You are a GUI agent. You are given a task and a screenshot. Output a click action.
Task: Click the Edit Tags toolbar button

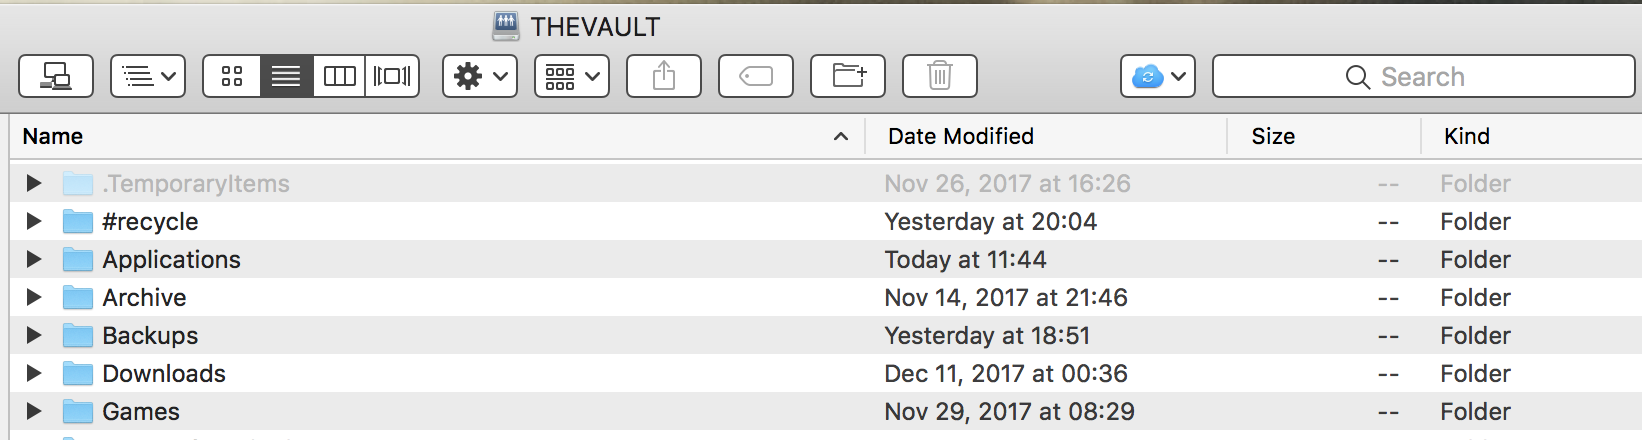756,76
